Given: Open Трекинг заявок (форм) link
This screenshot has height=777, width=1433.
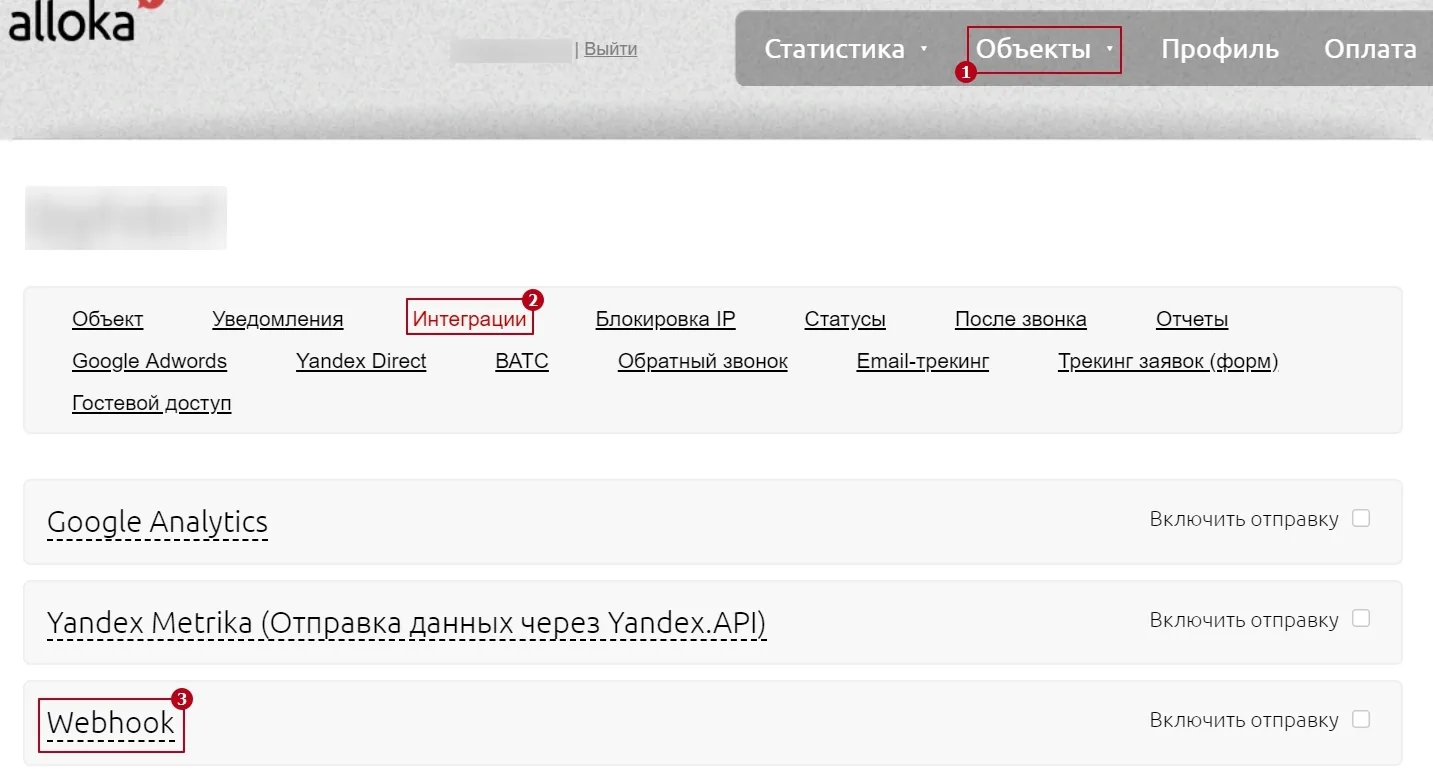Looking at the screenshot, I should click(x=1168, y=361).
